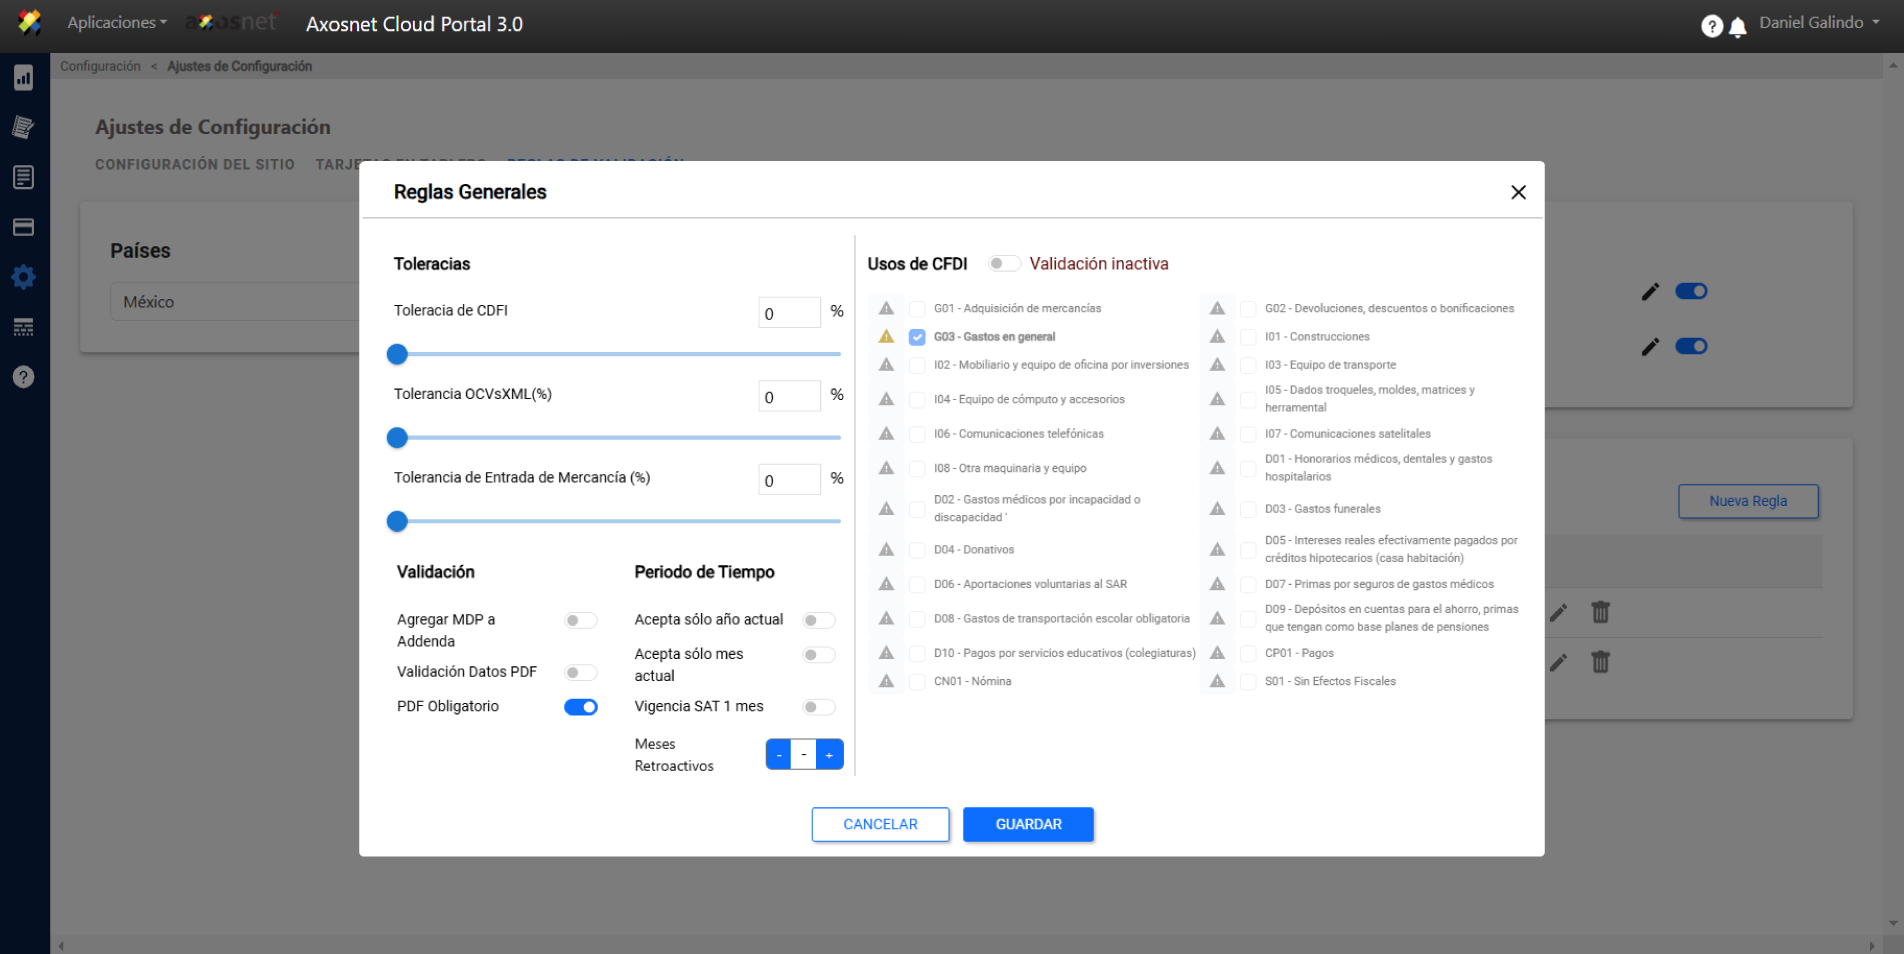Increase Meses Retroactivos with plus button
Image resolution: width=1904 pixels, height=954 pixels.
point(829,755)
